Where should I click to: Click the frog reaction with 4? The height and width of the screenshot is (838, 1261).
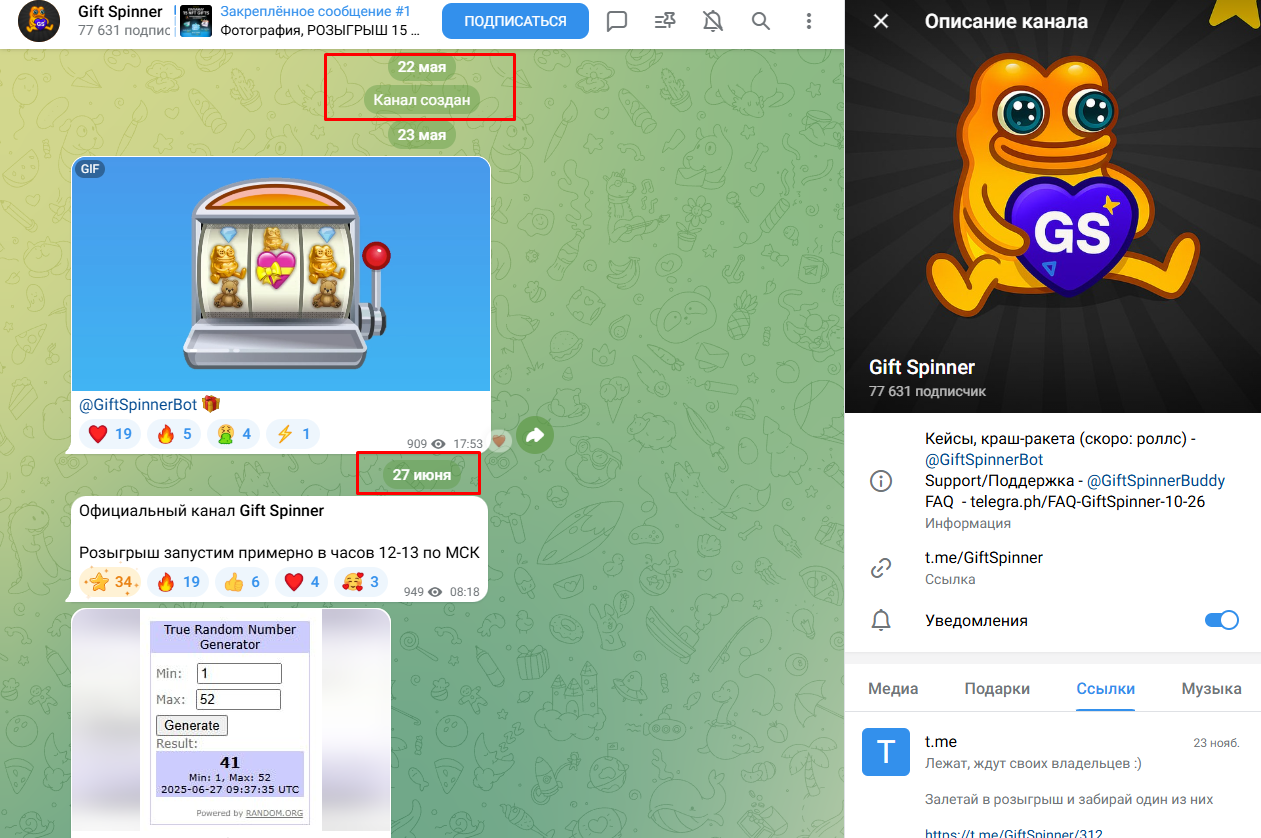pos(234,434)
